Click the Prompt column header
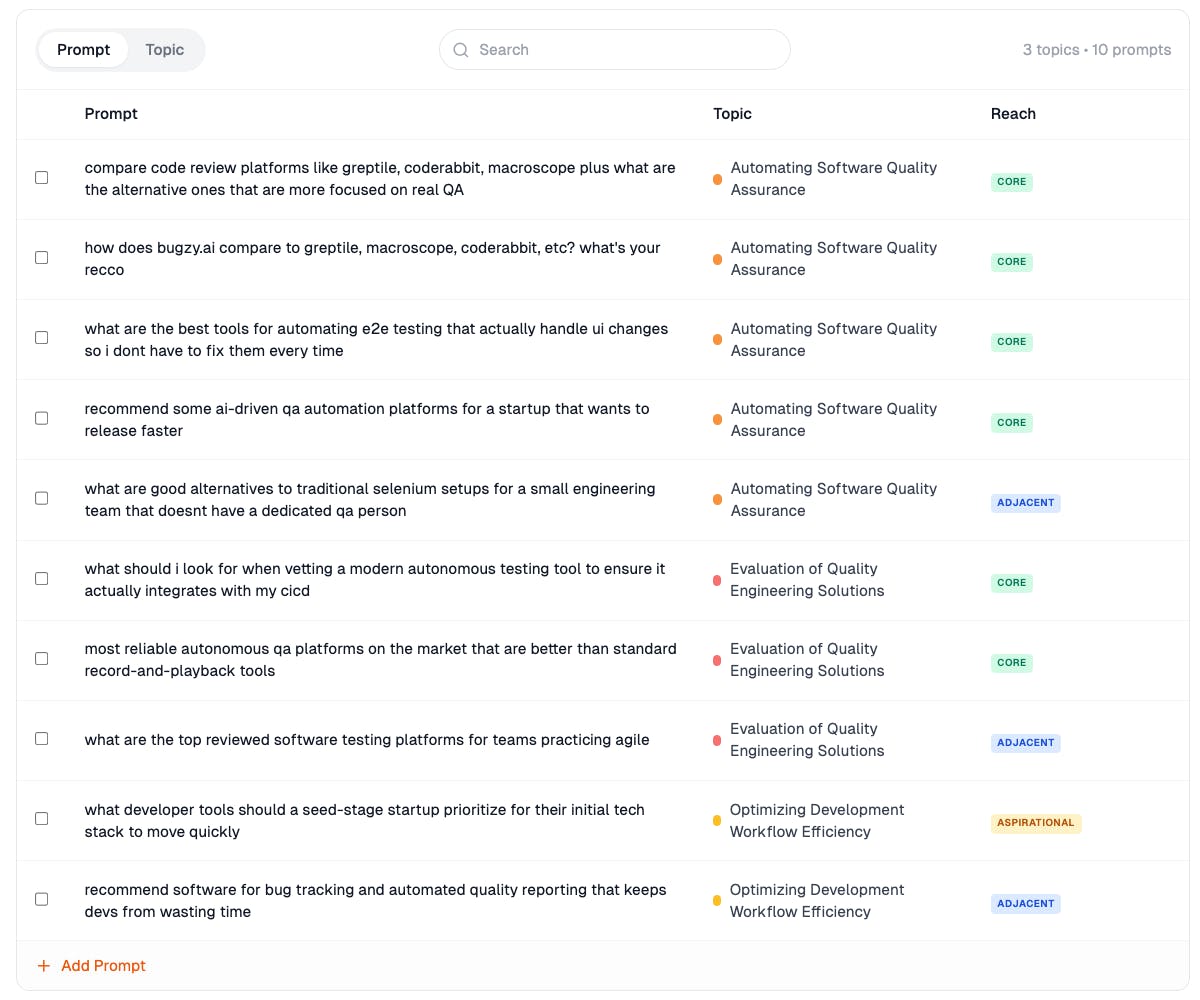 (x=111, y=114)
